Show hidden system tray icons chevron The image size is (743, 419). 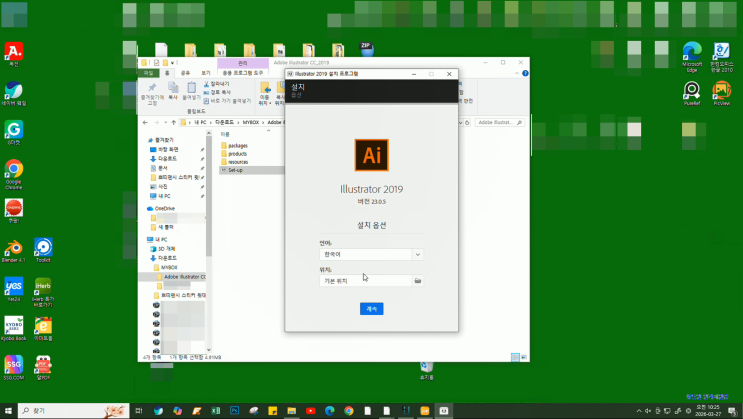639,410
